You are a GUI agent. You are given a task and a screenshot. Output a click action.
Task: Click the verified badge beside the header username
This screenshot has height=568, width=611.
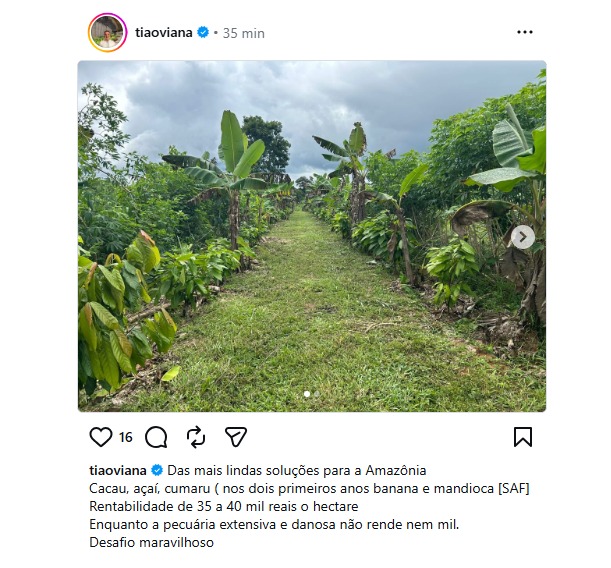tap(203, 33)
